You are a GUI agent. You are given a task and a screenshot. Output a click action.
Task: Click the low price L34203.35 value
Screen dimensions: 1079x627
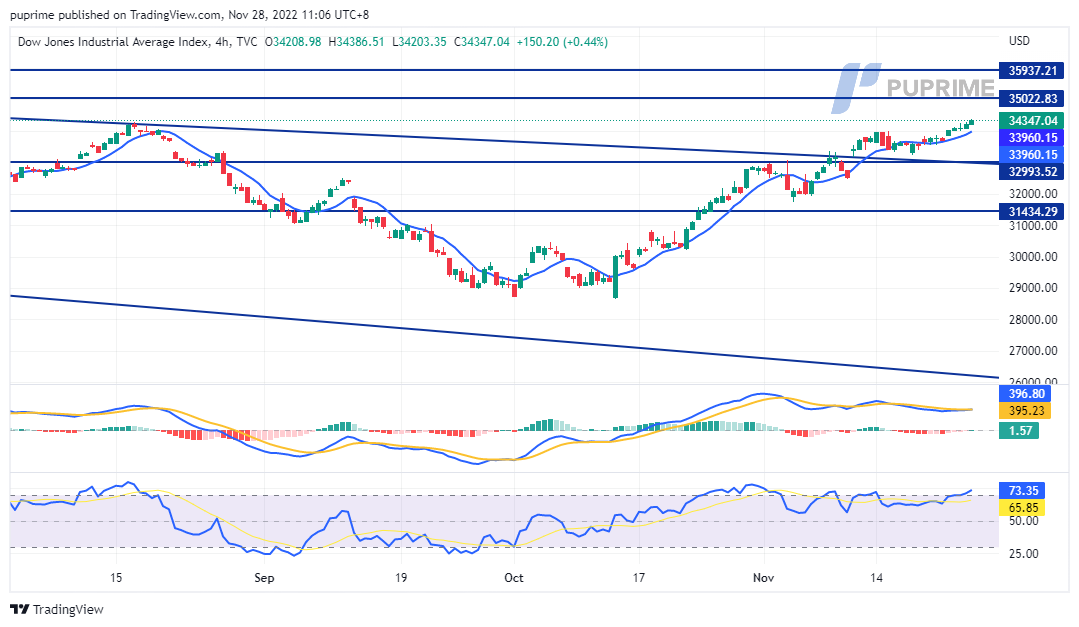(419, 42)
